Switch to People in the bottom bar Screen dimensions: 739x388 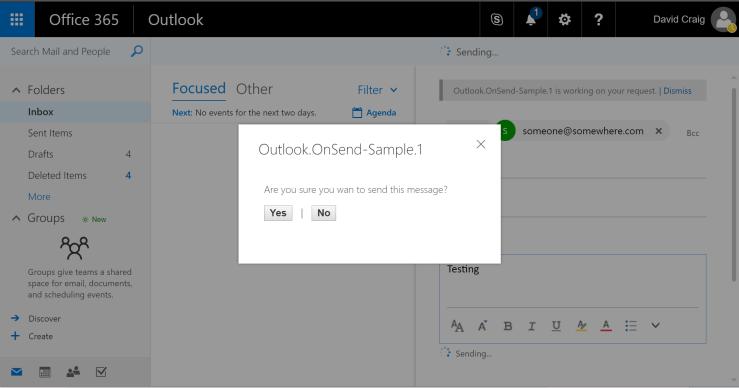[73, 372]
